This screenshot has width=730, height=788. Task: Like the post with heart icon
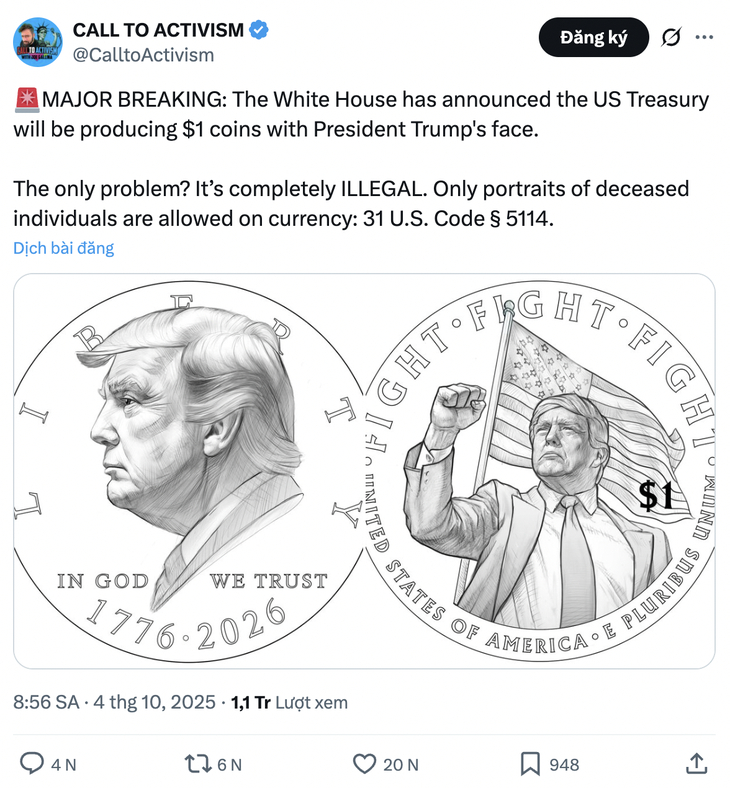click(364, 764)
